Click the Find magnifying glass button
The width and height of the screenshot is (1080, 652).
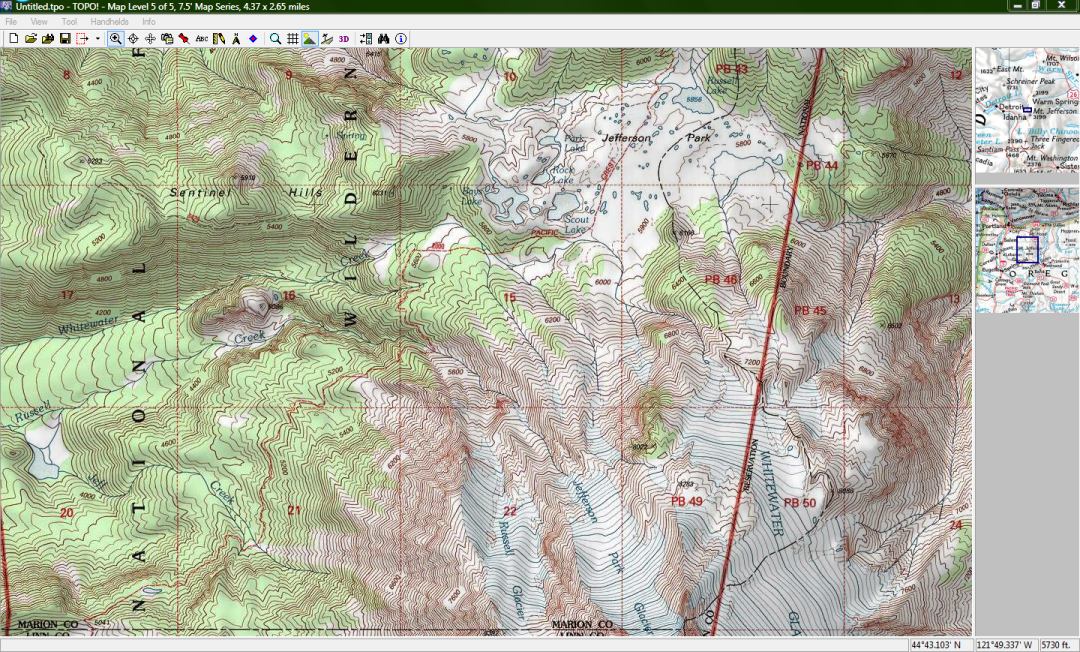pos(275,39)
